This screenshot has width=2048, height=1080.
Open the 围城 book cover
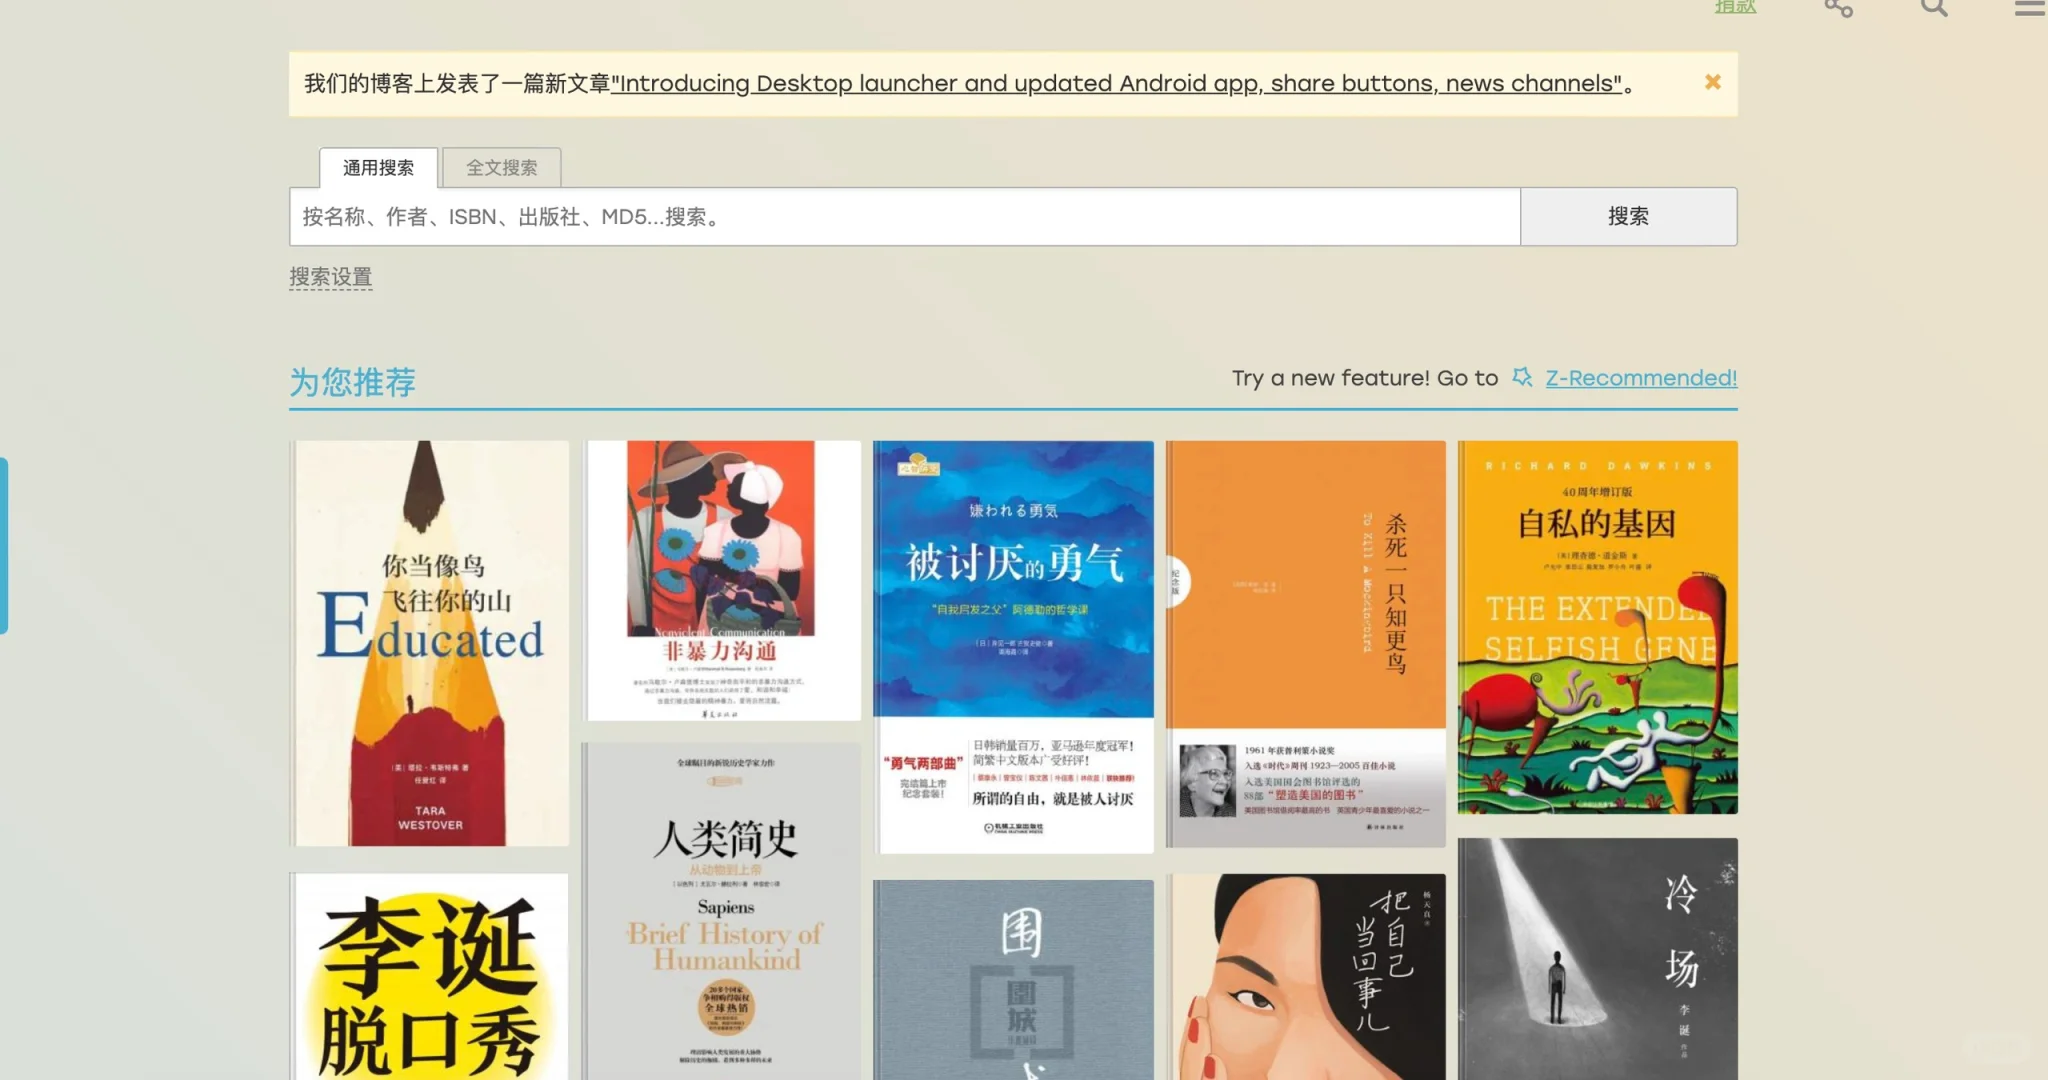[x=1013, y=980]
